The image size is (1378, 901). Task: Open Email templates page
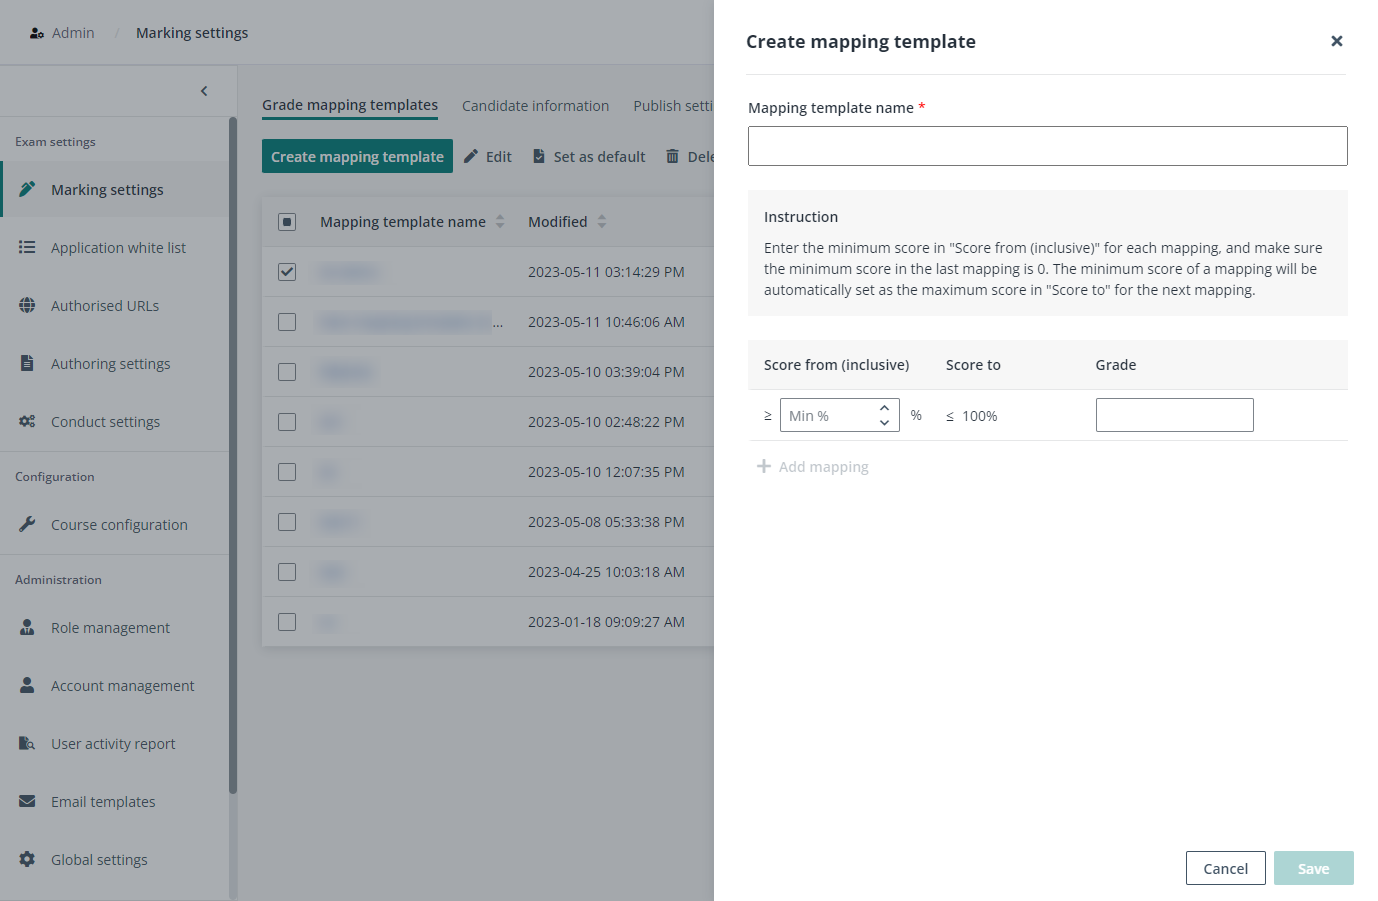pyautogui.click(x=115, y=801)
